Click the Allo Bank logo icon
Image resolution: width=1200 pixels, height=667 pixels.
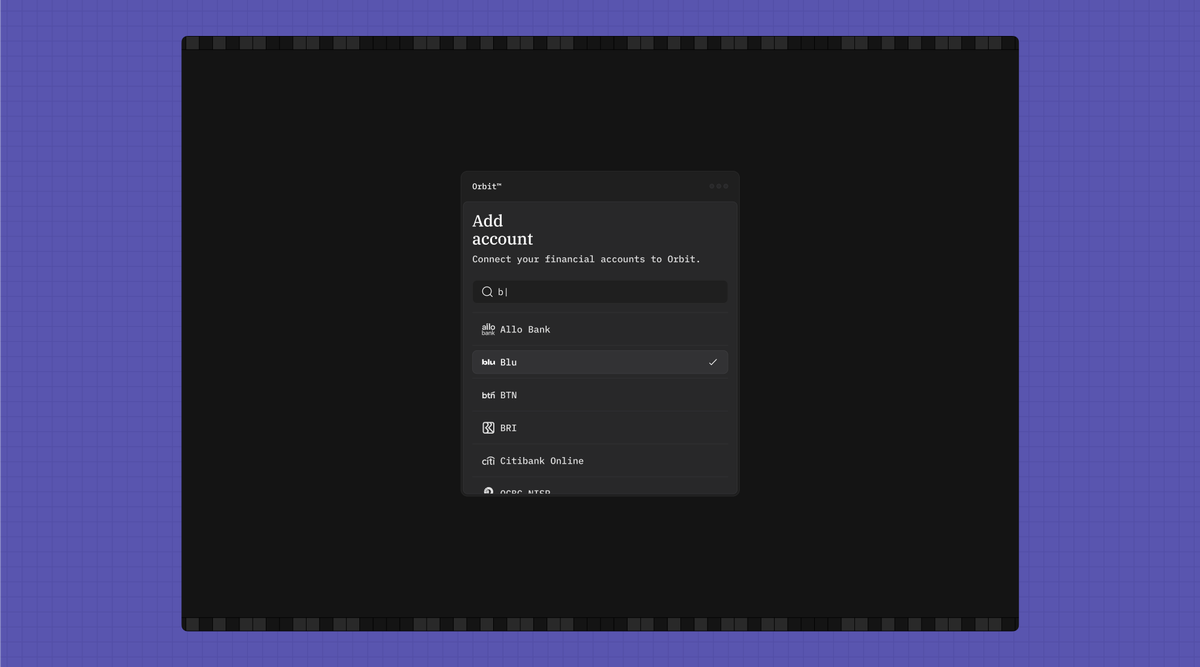point(488,329)
